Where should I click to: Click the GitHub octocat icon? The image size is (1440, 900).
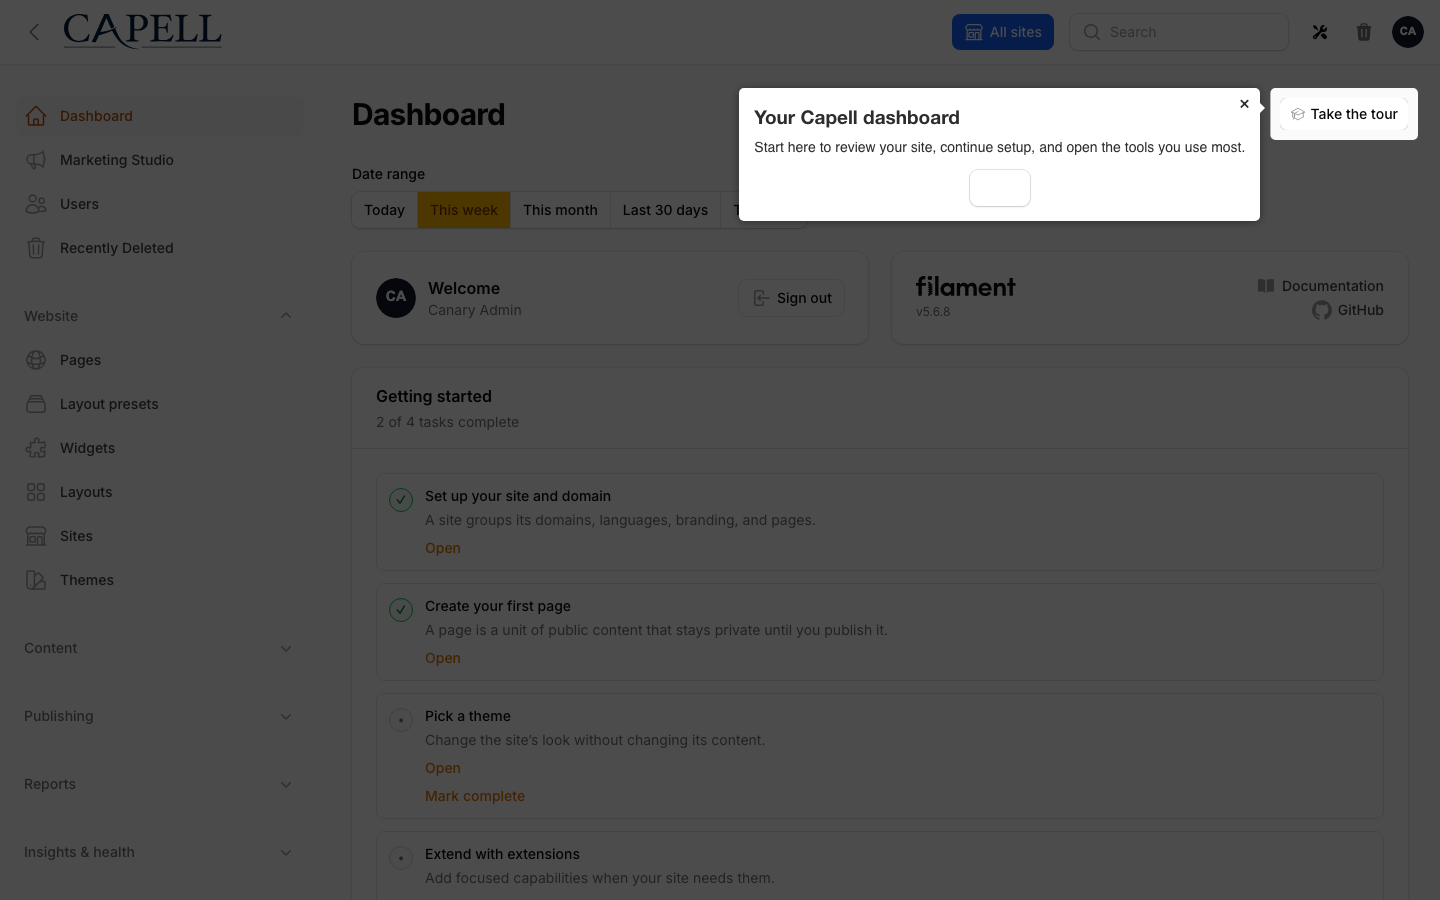click(1322, 310)
